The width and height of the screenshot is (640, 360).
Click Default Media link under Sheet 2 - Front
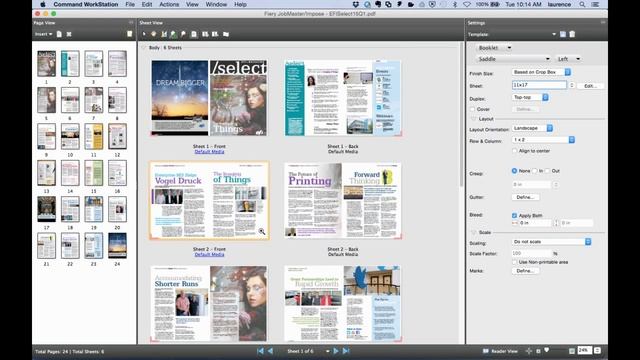(209, 255)
